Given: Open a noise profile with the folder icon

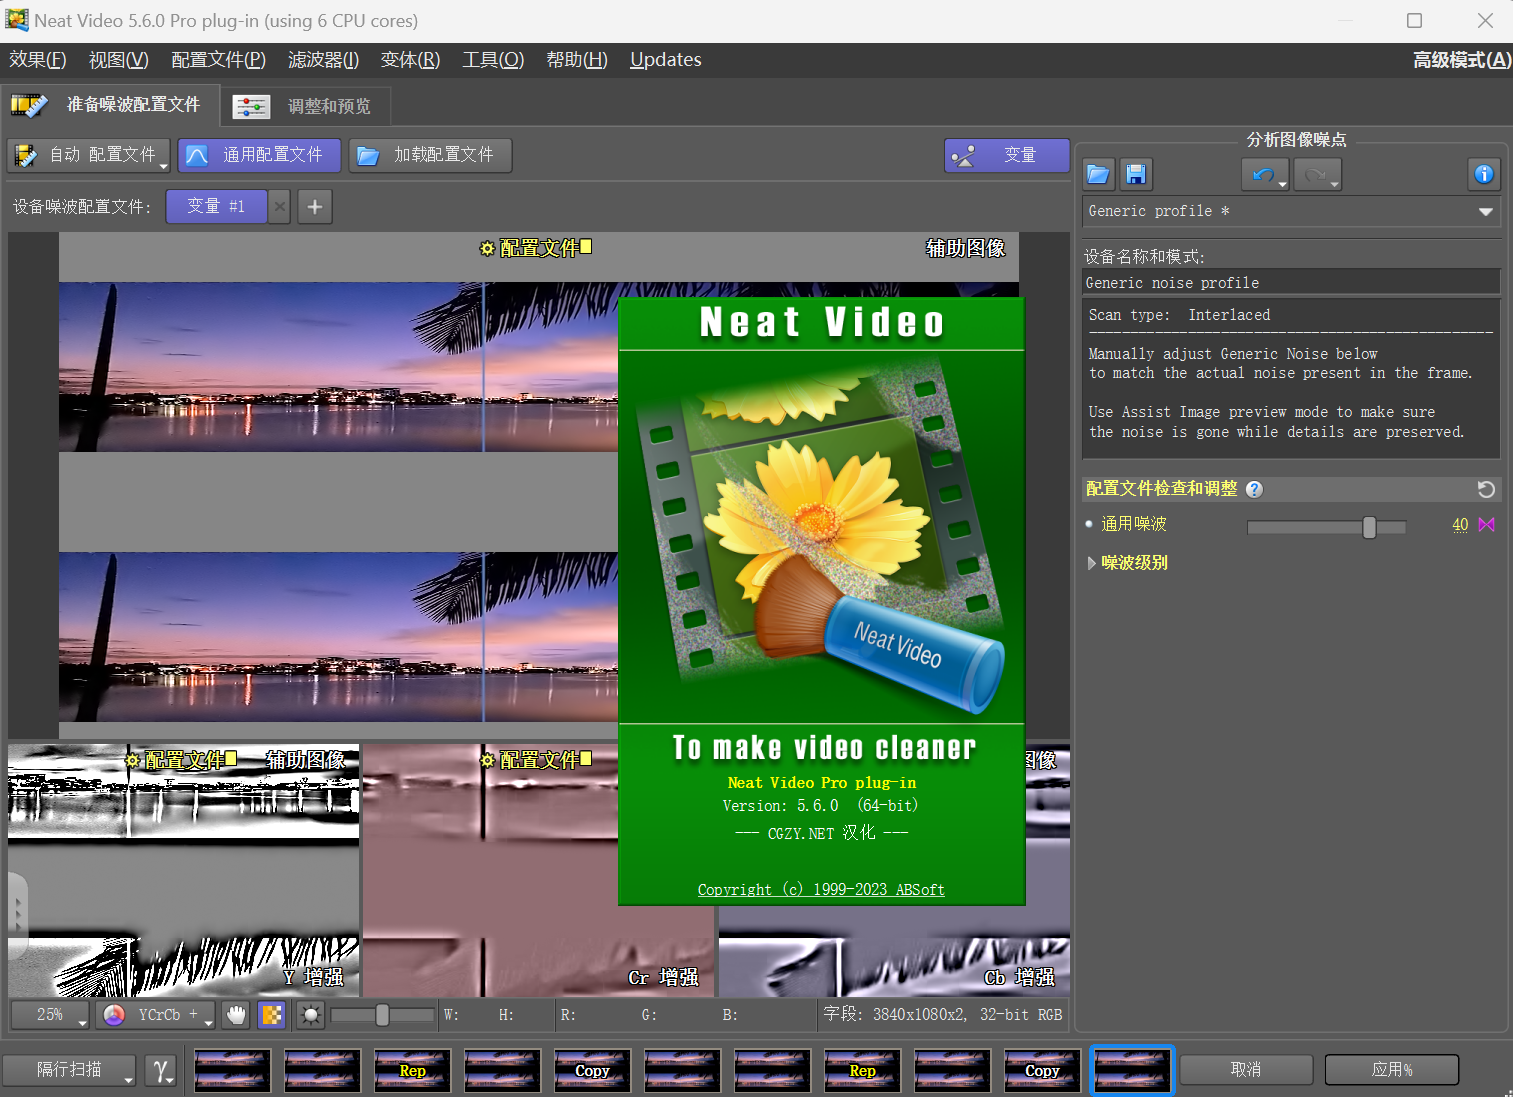Looking at the screenshot, I should [x=1098, y=174].
